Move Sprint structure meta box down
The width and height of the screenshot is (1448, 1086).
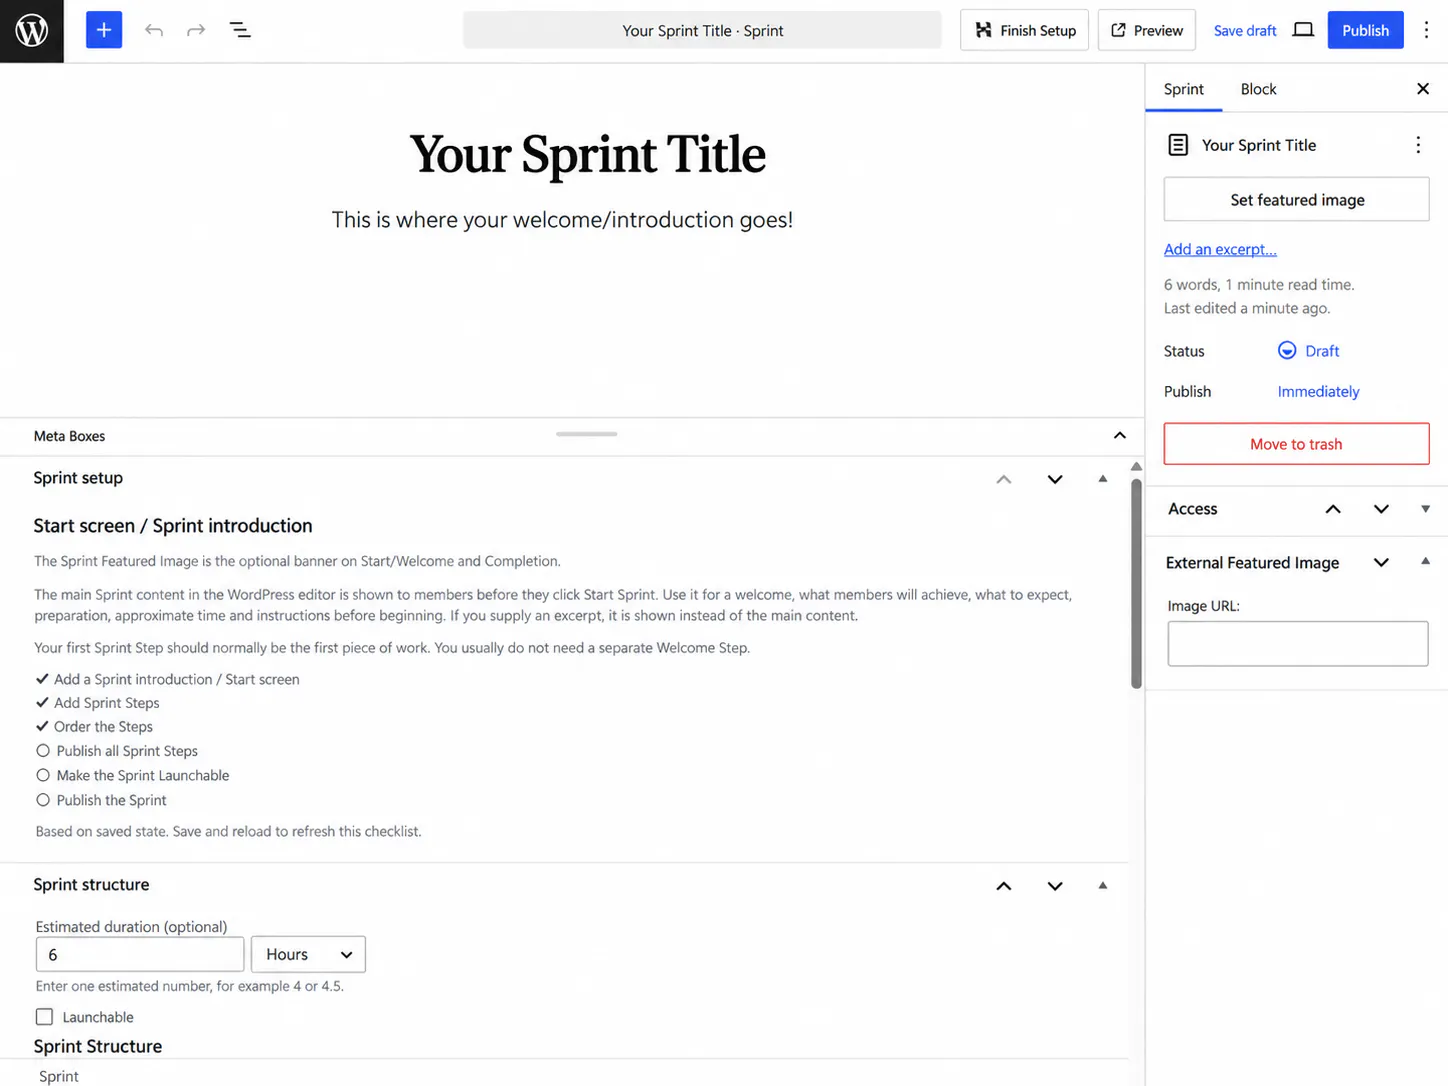coord(1055,886)
